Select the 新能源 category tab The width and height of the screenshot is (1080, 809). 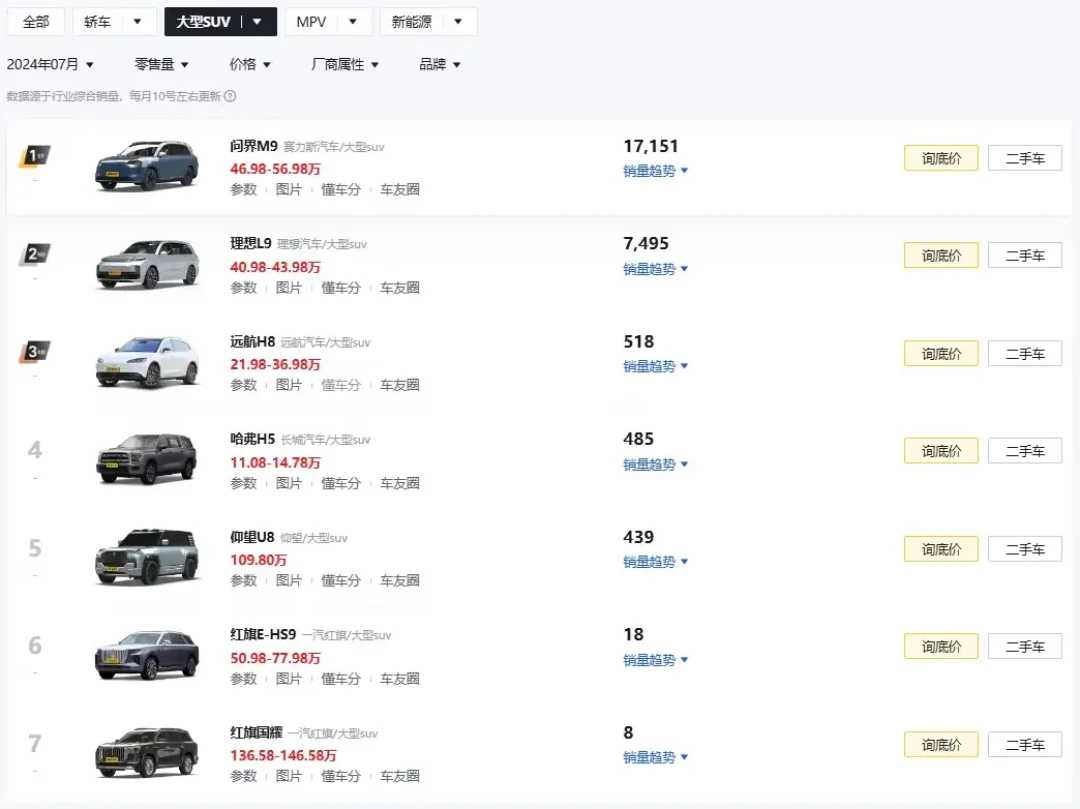[411, 22]
